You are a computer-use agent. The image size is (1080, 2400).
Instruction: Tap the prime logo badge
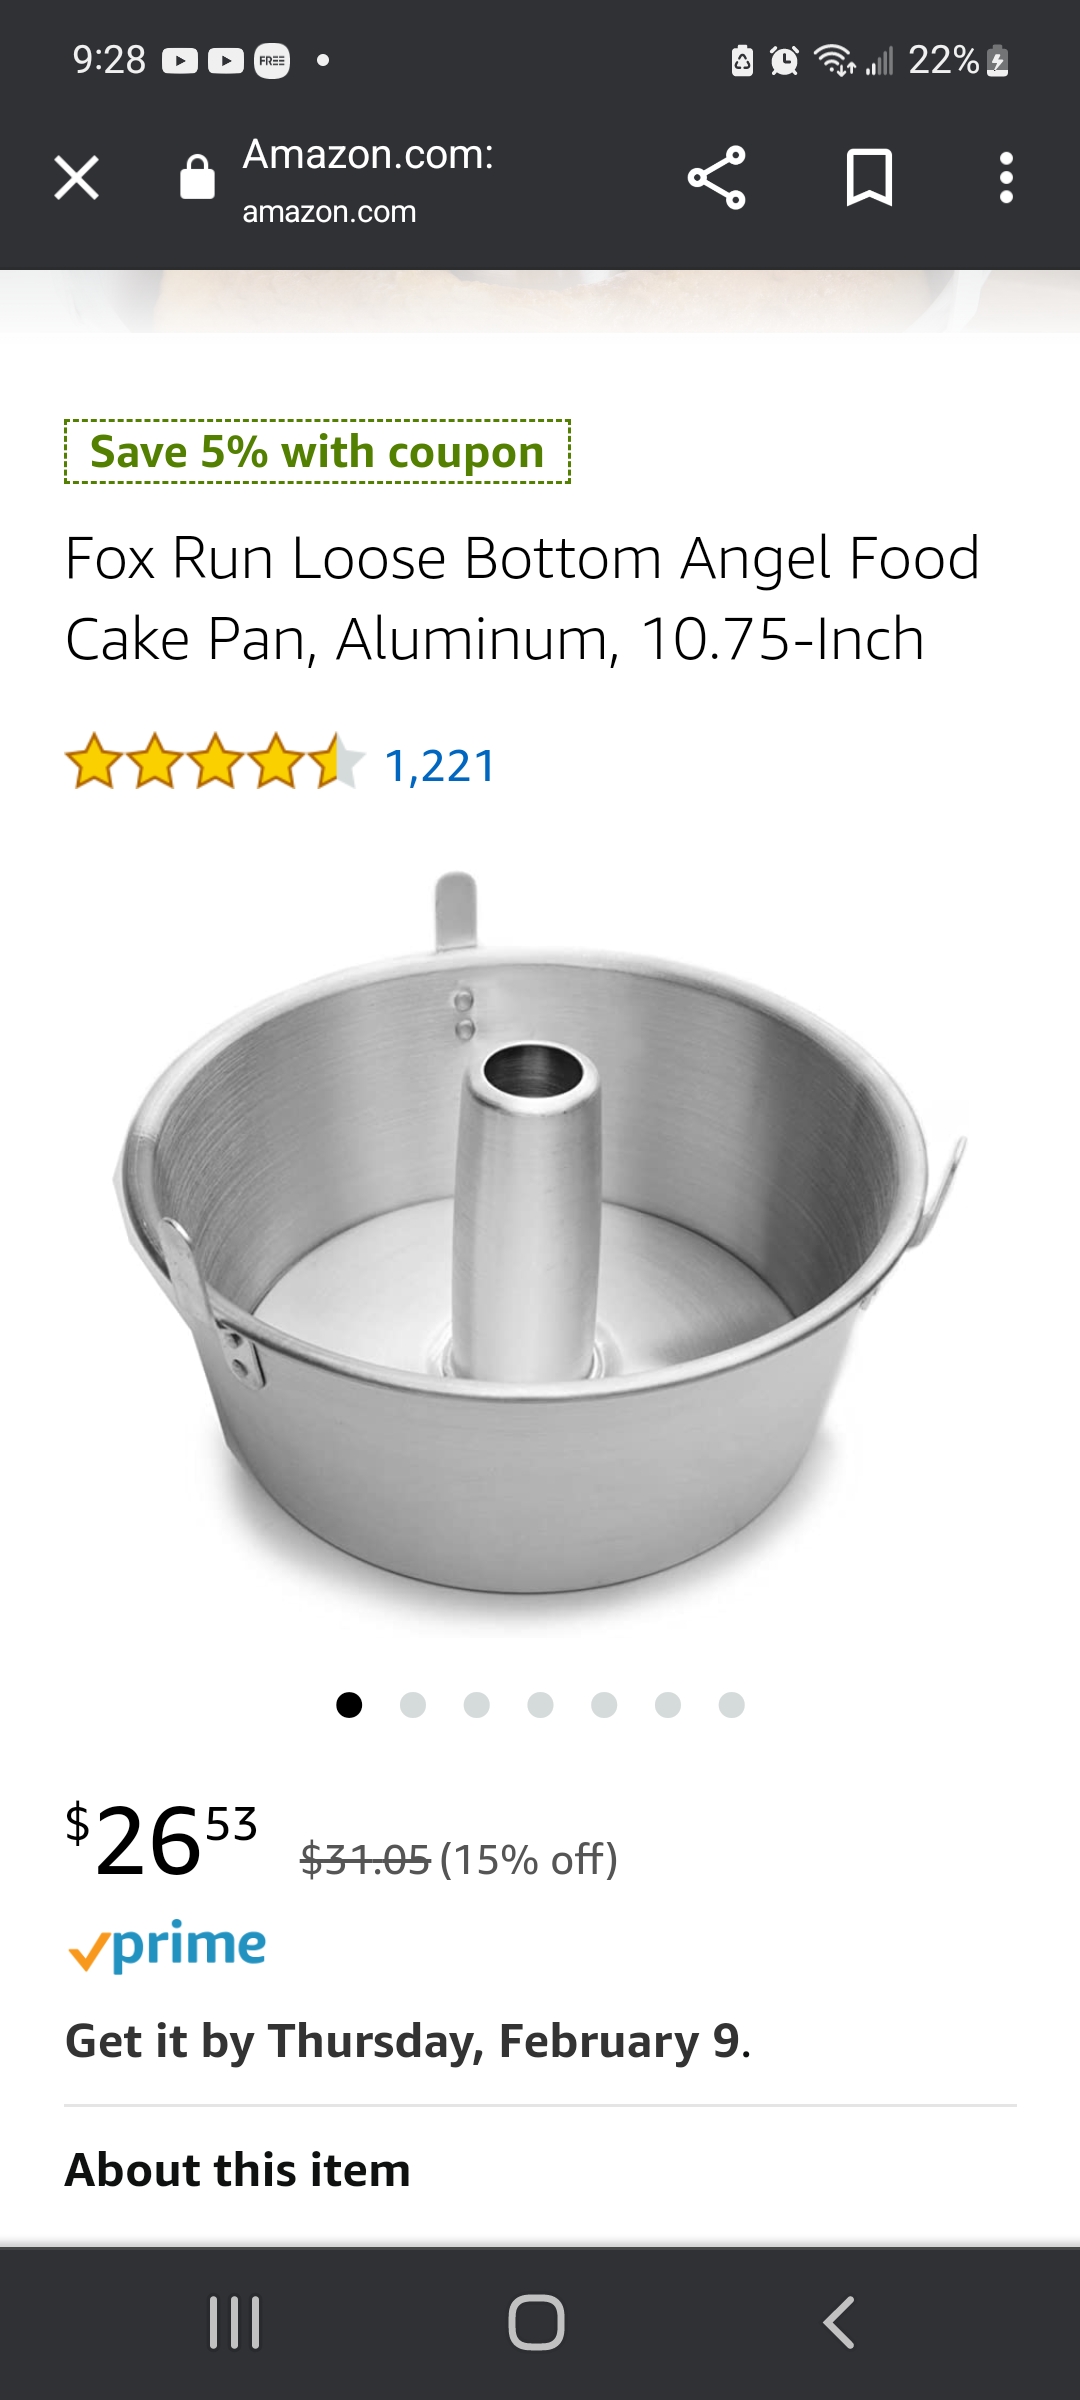pos(167,1946)
